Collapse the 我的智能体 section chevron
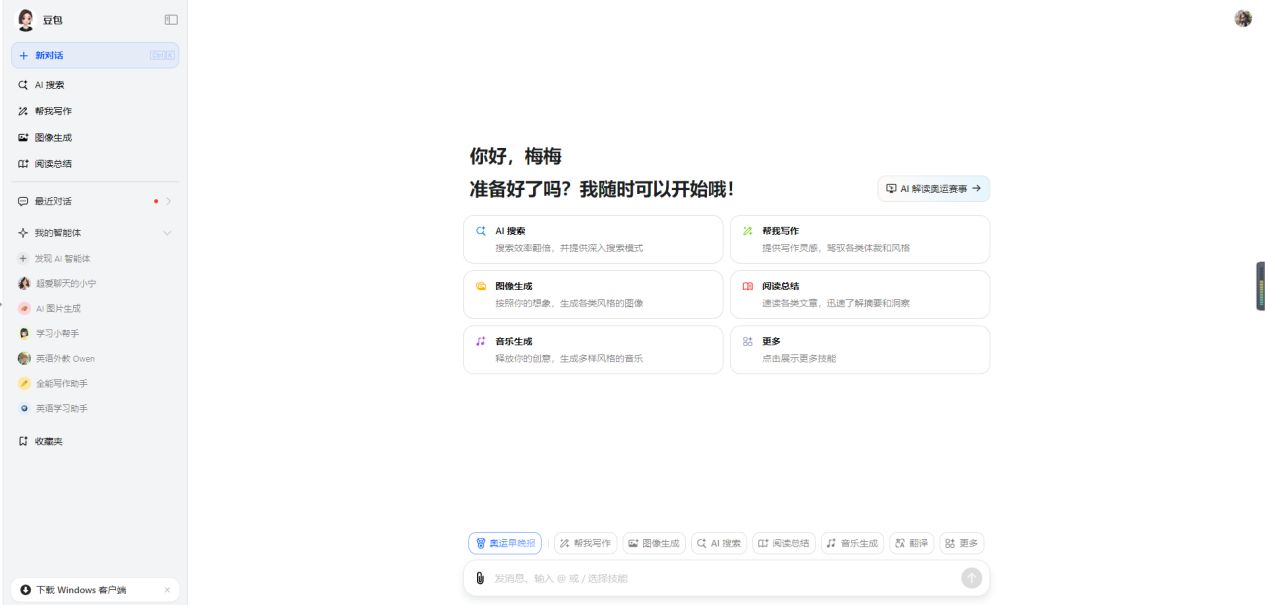This screenshot has width=1265, height=605. [x=167, y=233]
